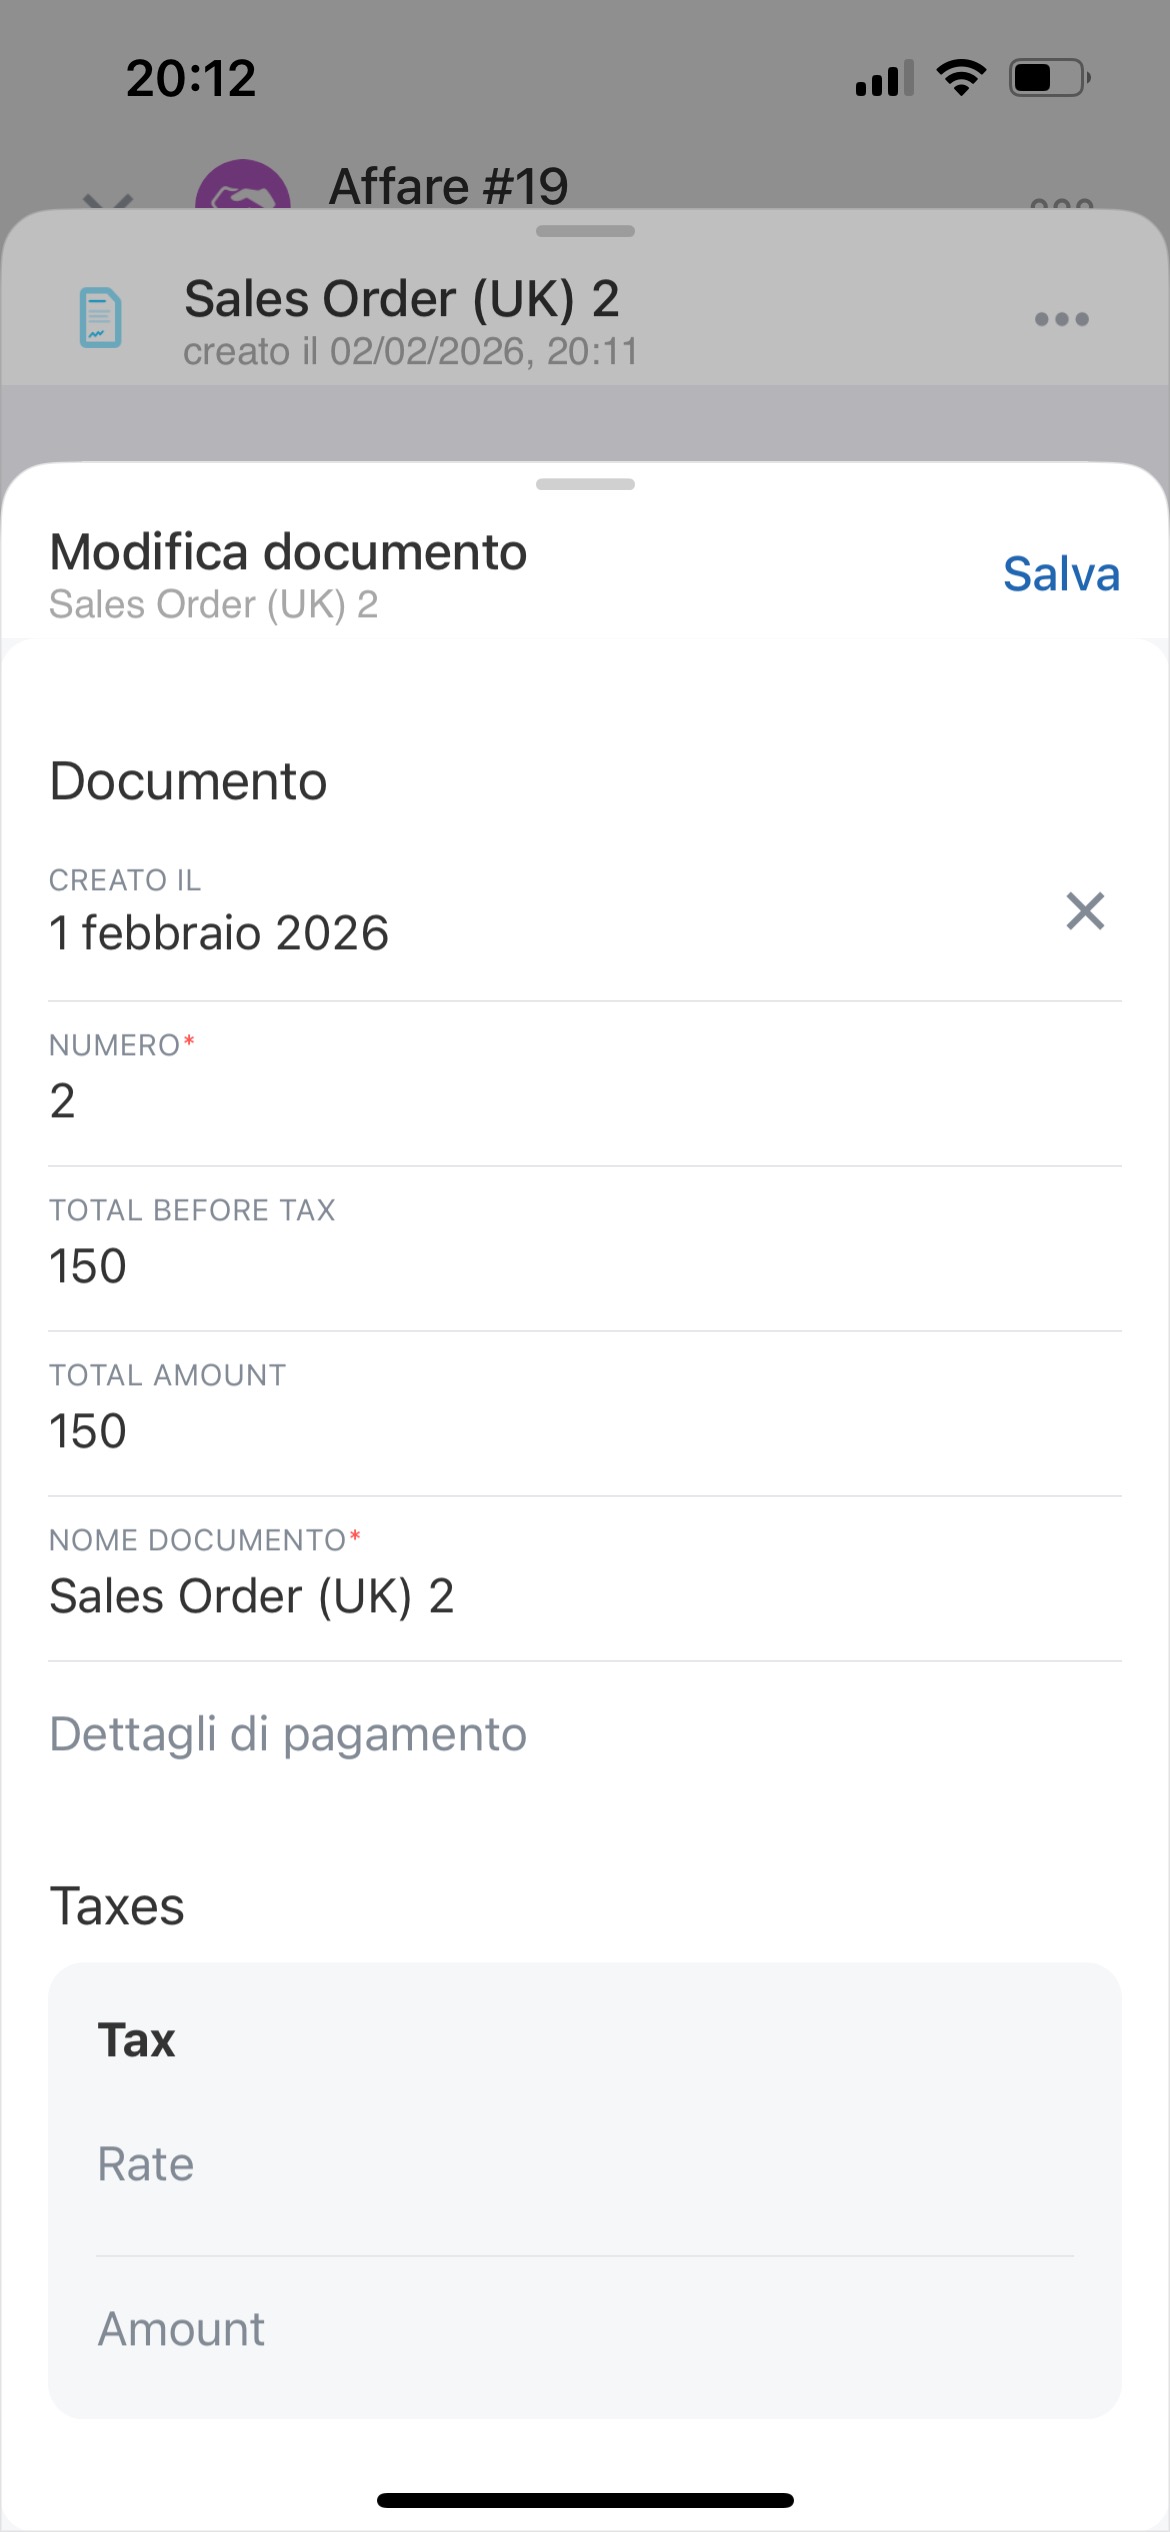Enter text in Dettagli di pagamento

pos(584,1734)
